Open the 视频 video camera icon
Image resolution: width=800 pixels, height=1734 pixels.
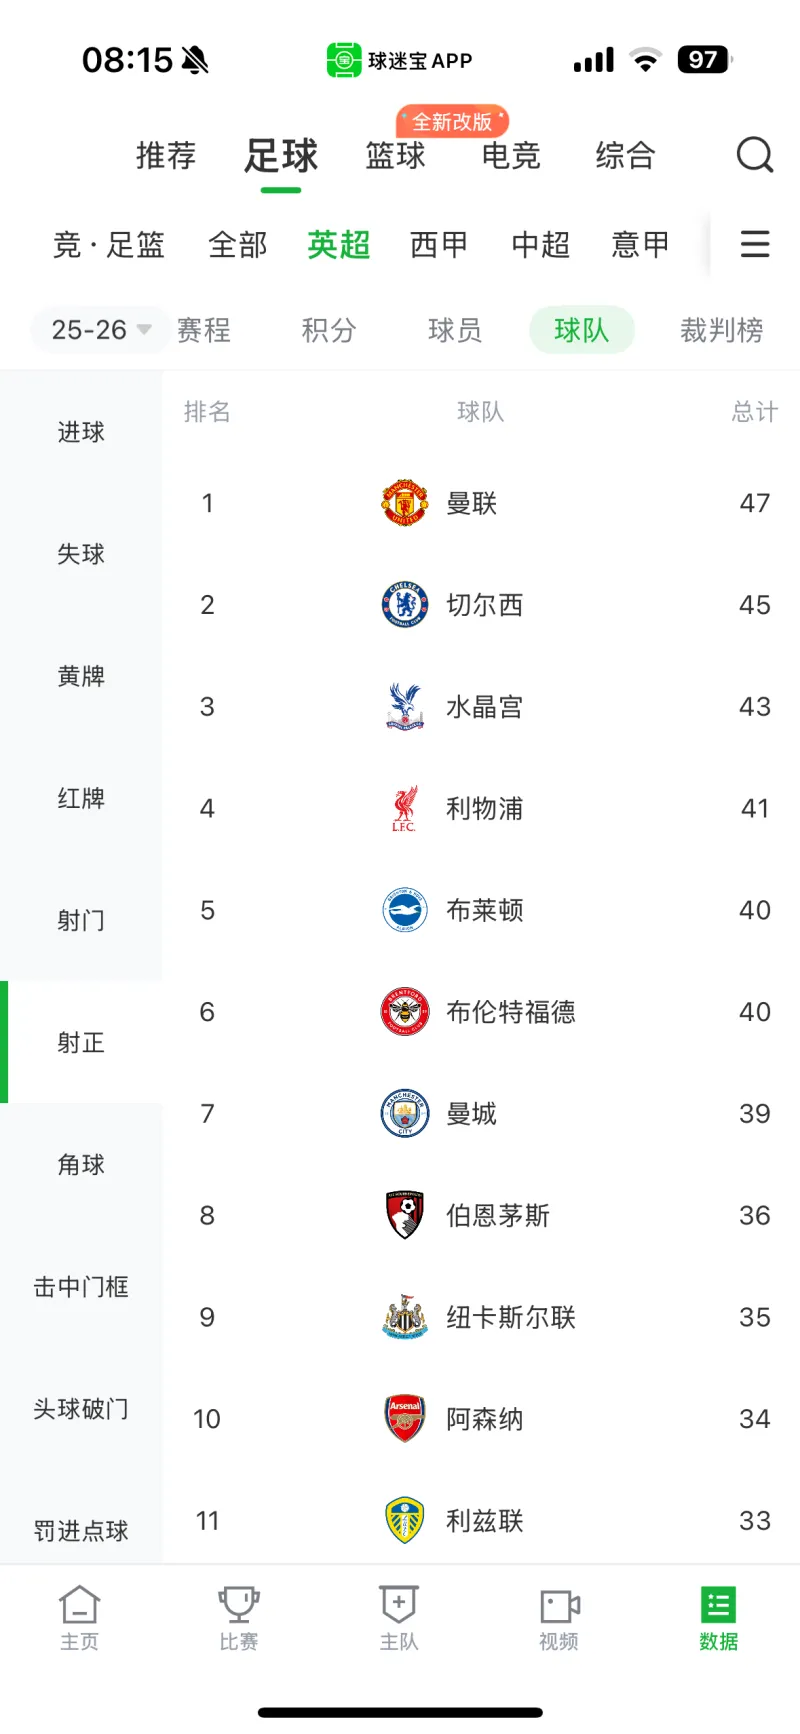(559, 1606)
